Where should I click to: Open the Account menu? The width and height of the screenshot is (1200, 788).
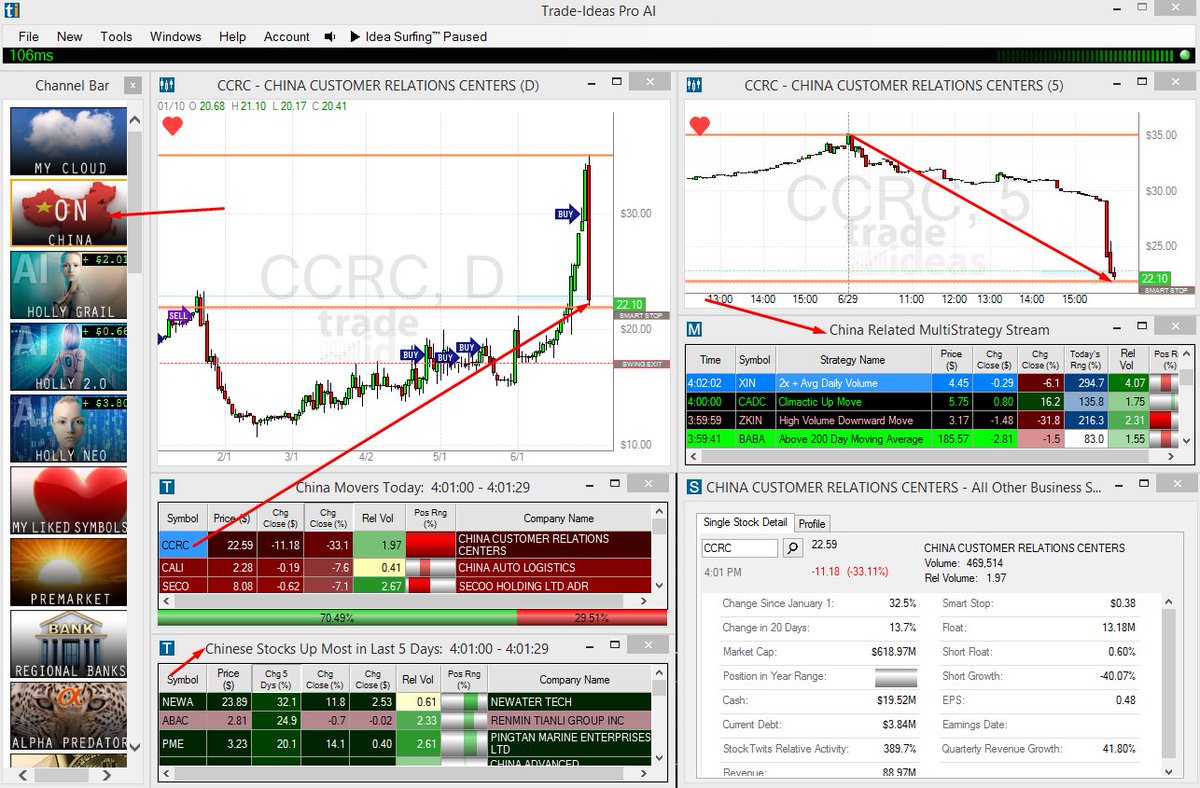click(287, 36)
